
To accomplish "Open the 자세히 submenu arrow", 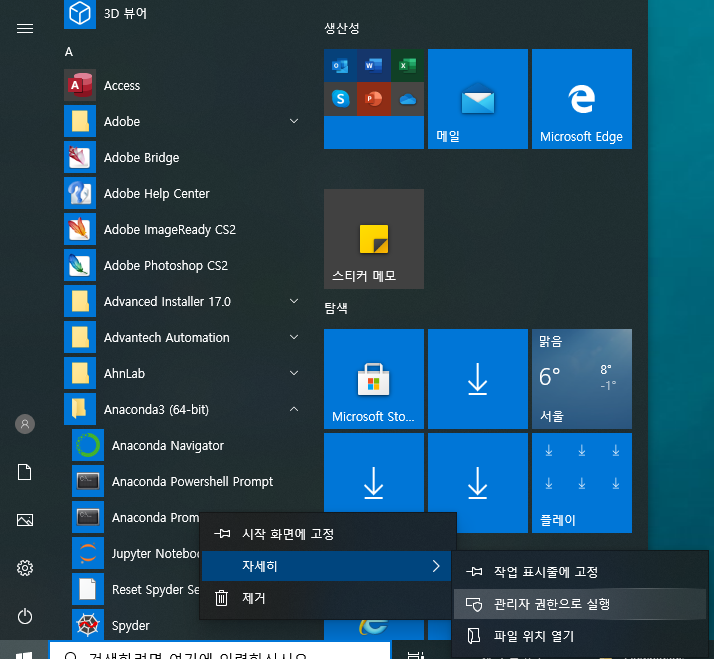I will click(x=436, y=566).
